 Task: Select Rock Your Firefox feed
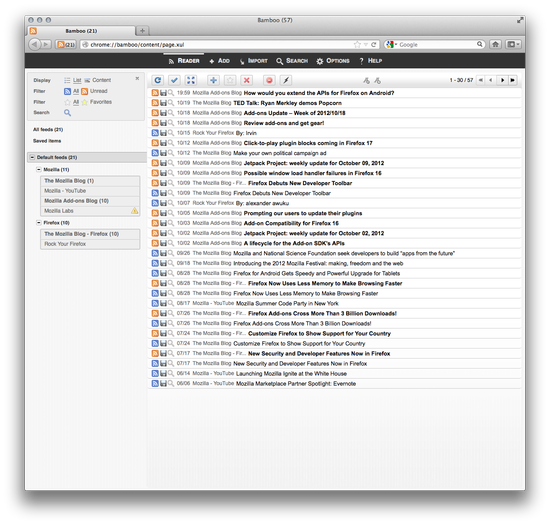pos(90,244)
